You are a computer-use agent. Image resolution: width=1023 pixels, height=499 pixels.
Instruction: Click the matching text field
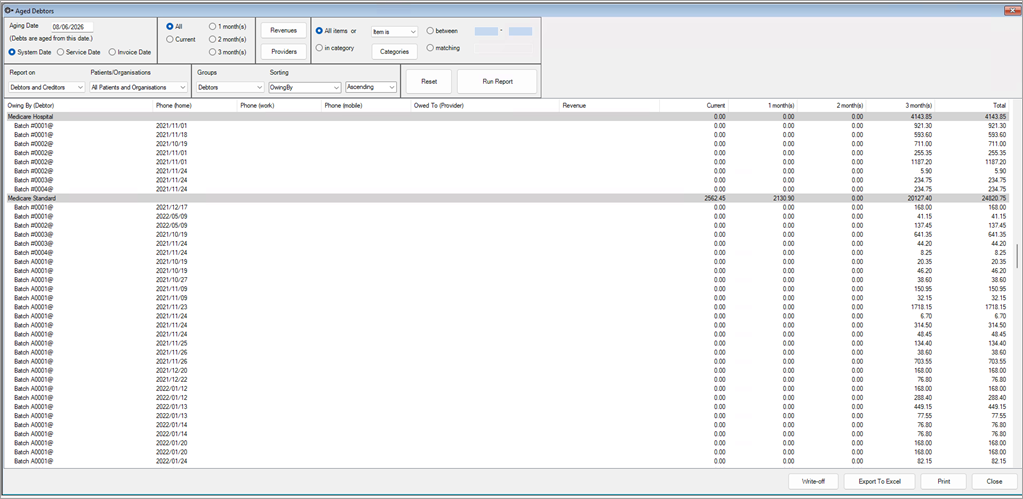click(x=503, y=48)
